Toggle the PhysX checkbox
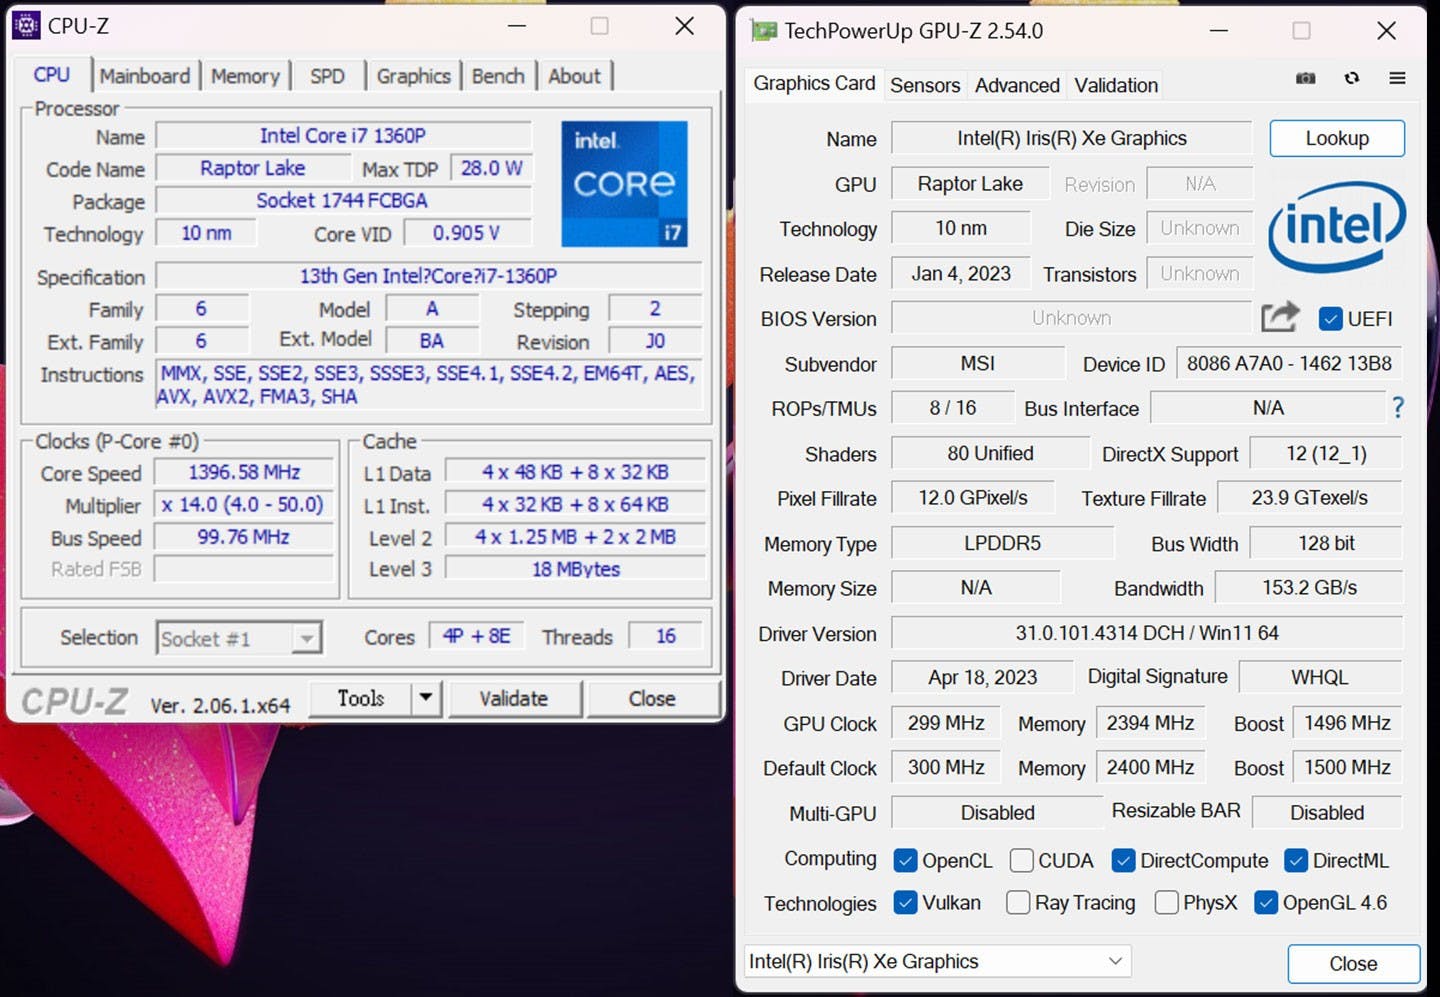1440x997 pixels. click(1166, 902)
